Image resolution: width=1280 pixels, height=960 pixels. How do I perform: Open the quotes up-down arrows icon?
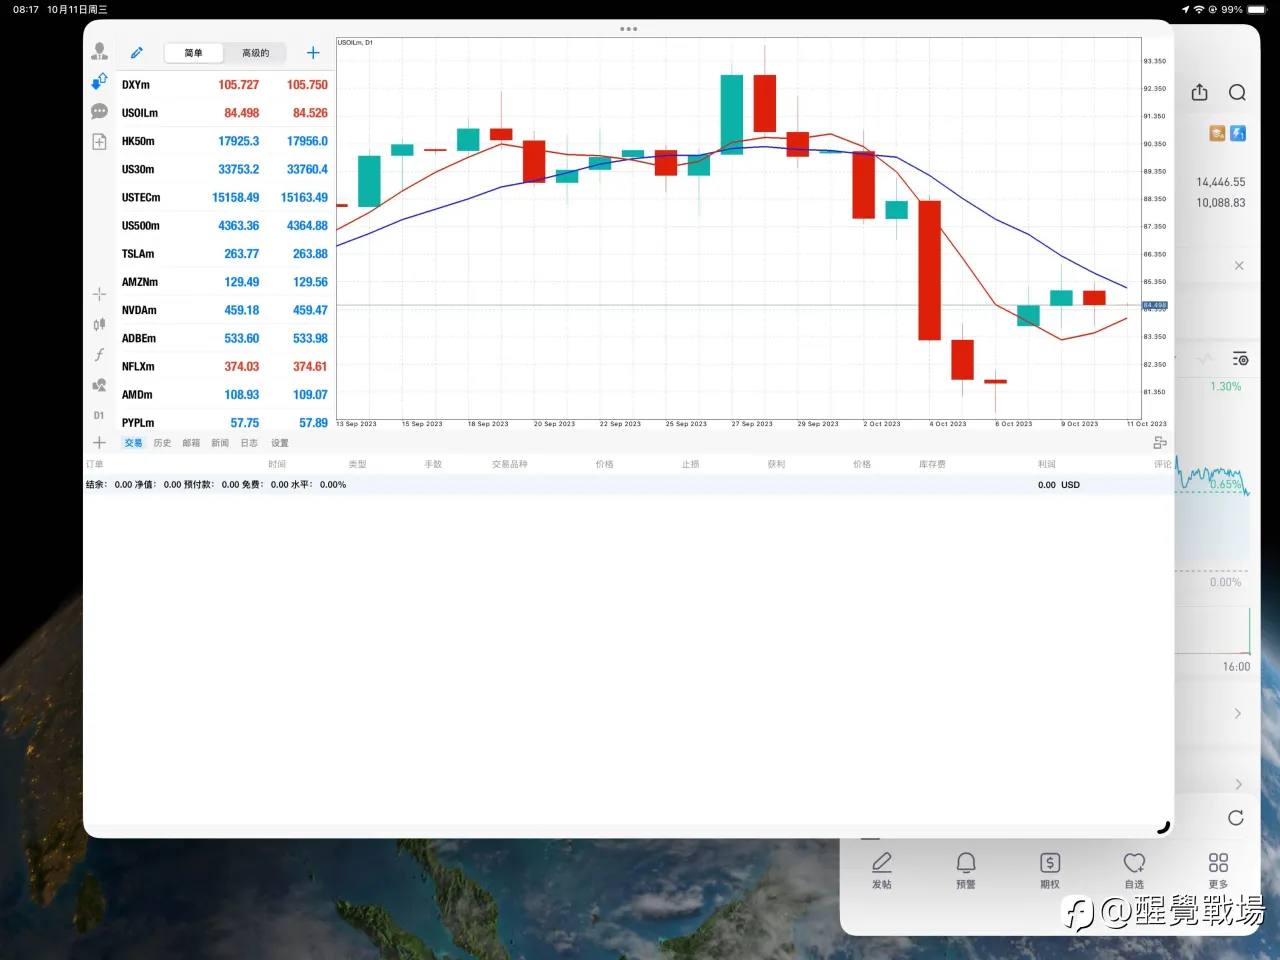tap(99, 81)
